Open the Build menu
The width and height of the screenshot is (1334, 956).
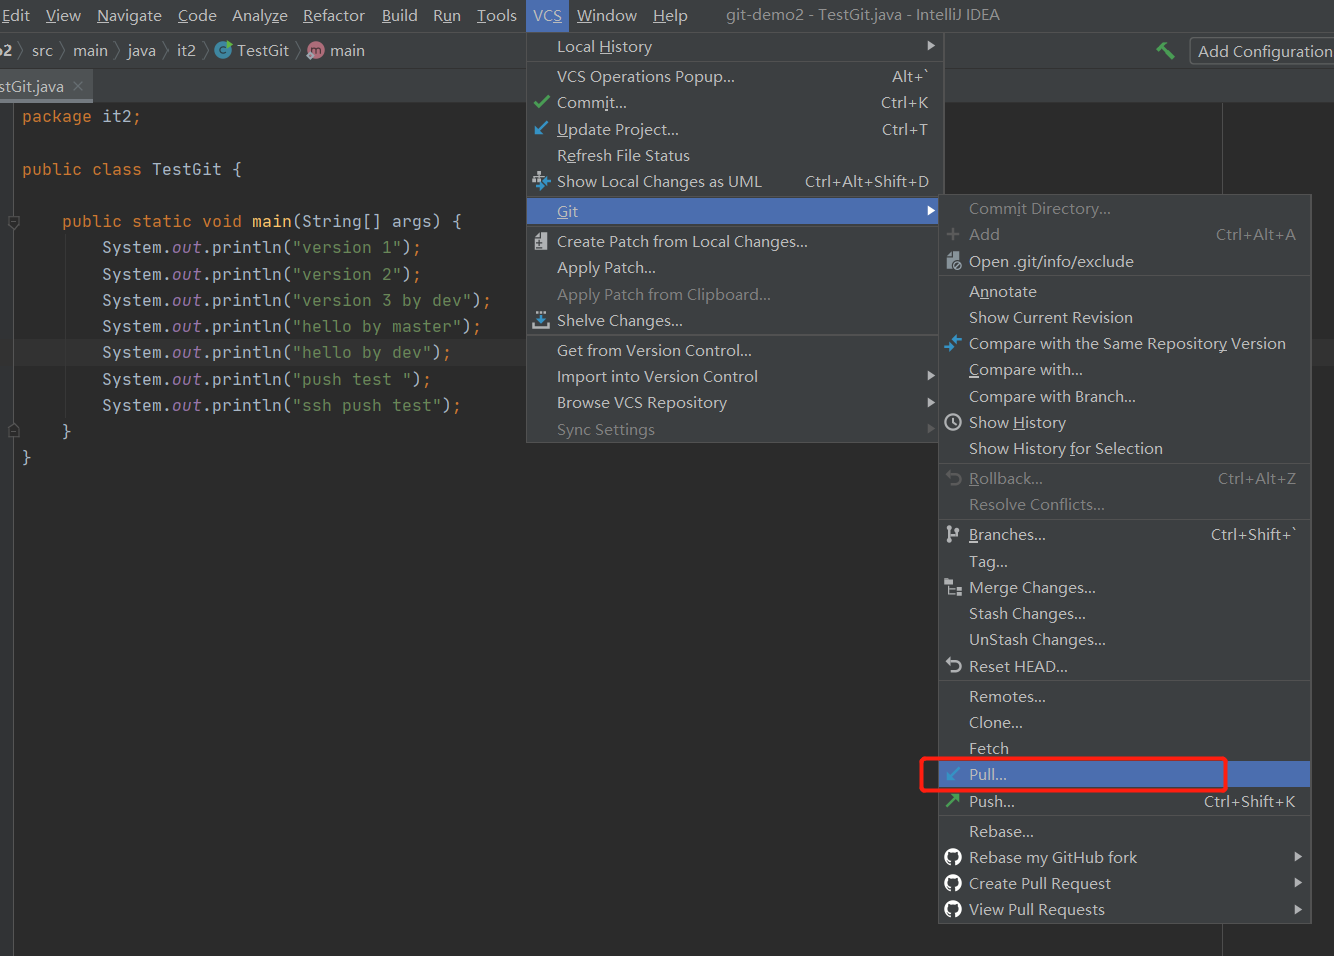click(x=399, y=15)
